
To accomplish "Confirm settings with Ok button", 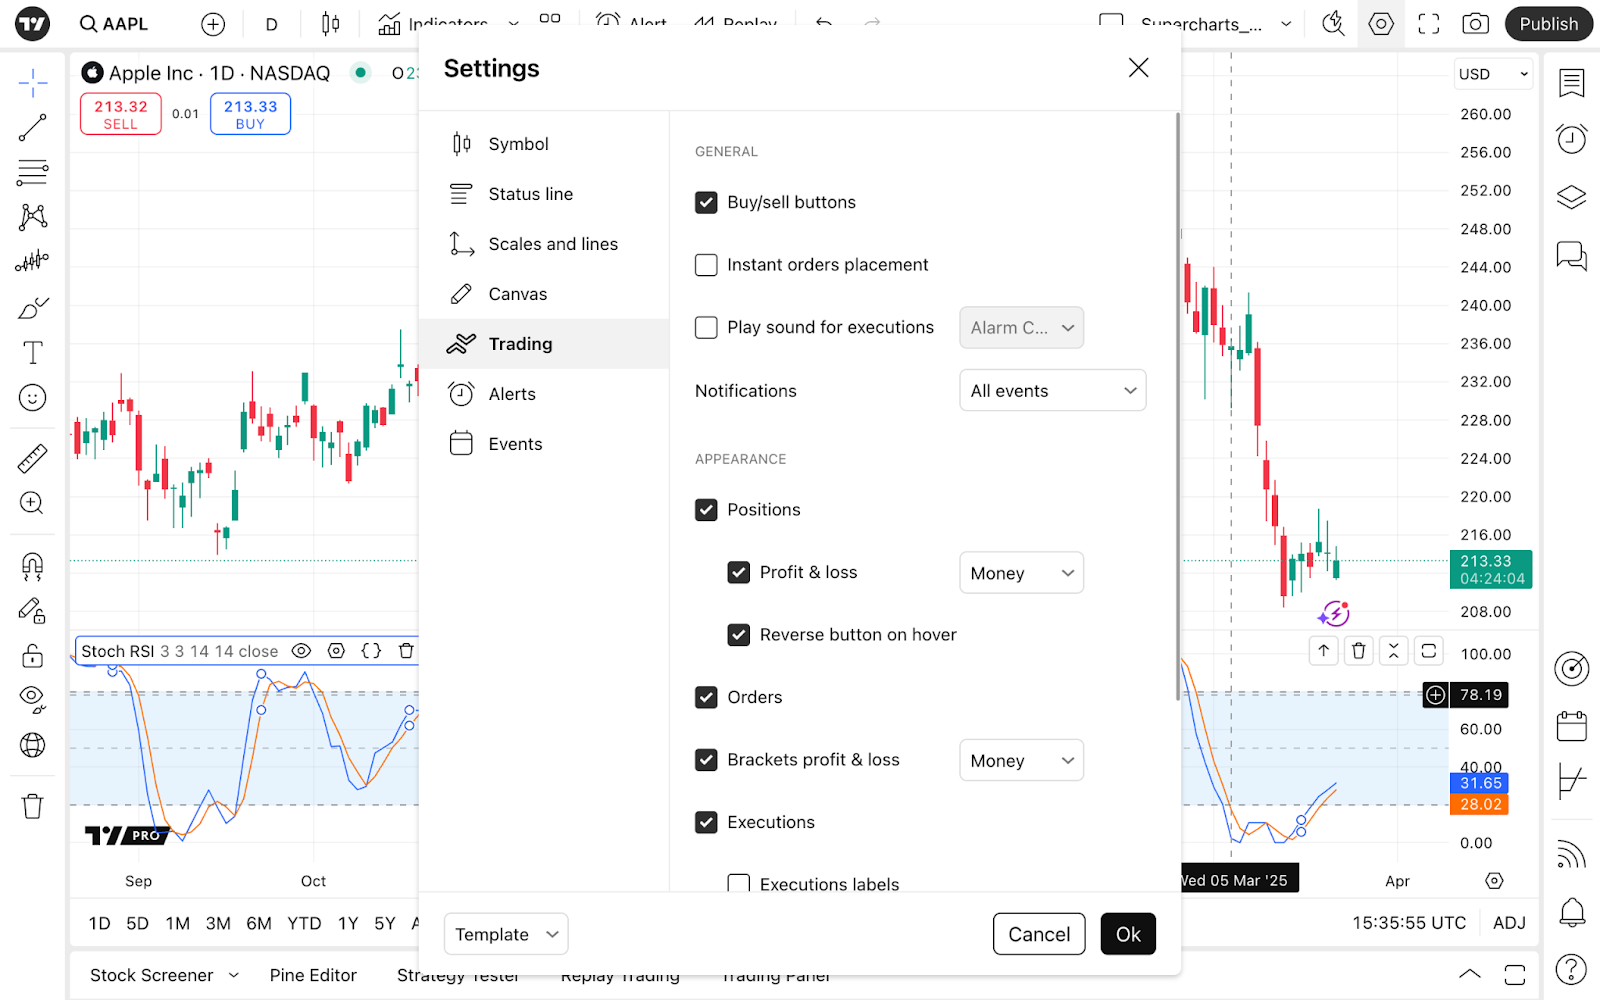I will (1128, 934).
